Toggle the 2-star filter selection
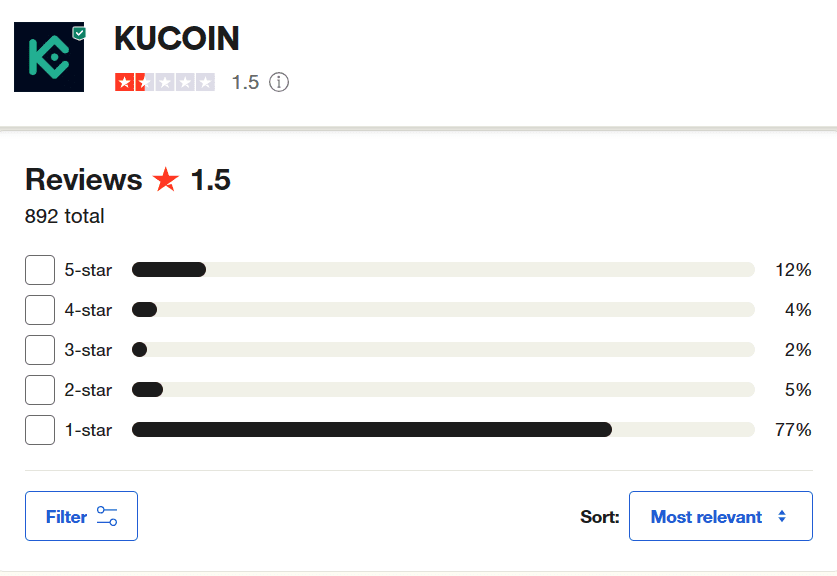The height and width of the screenshot is (576, 837). coord(40,389)
